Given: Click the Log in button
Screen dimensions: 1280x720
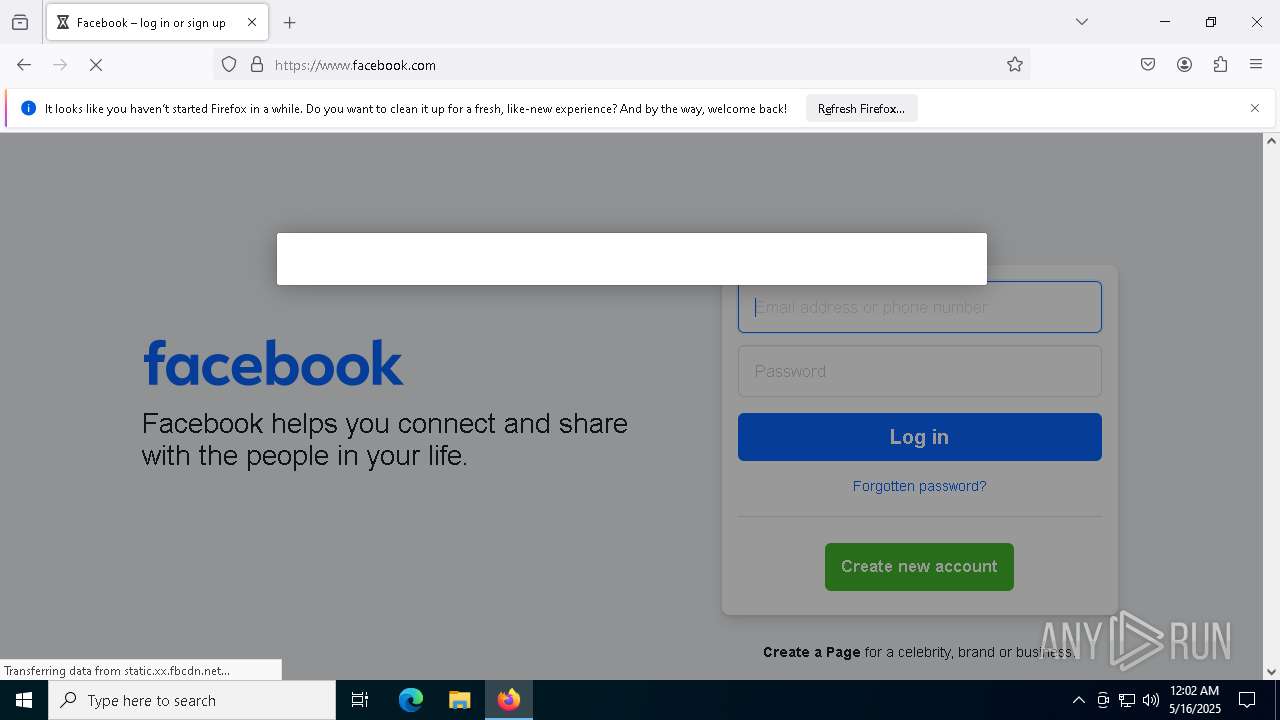Looking at the screenshot, I should tap(920, 437).
